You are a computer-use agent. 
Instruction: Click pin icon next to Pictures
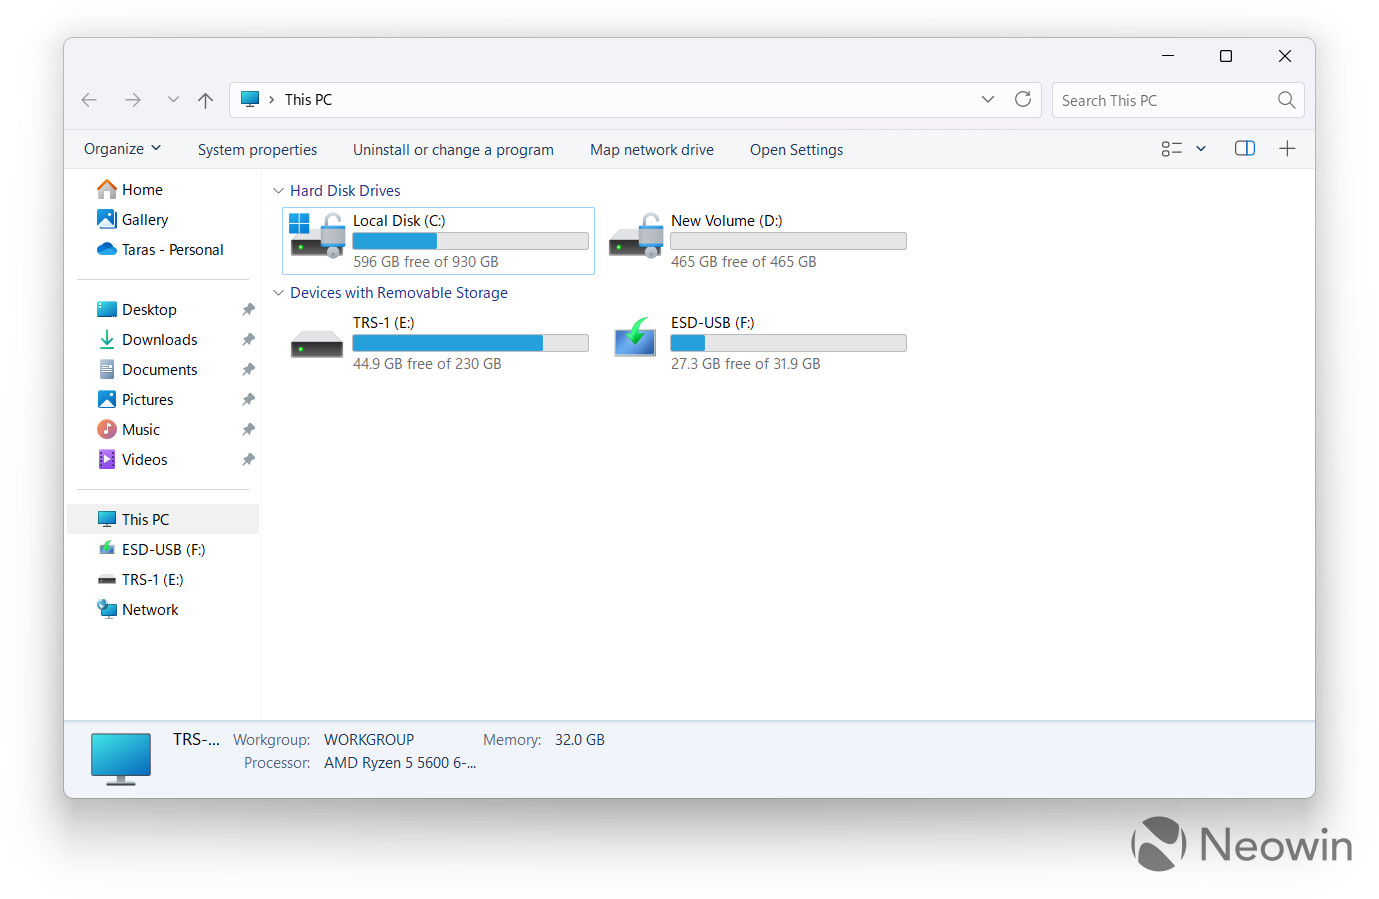tap(248, 400)
